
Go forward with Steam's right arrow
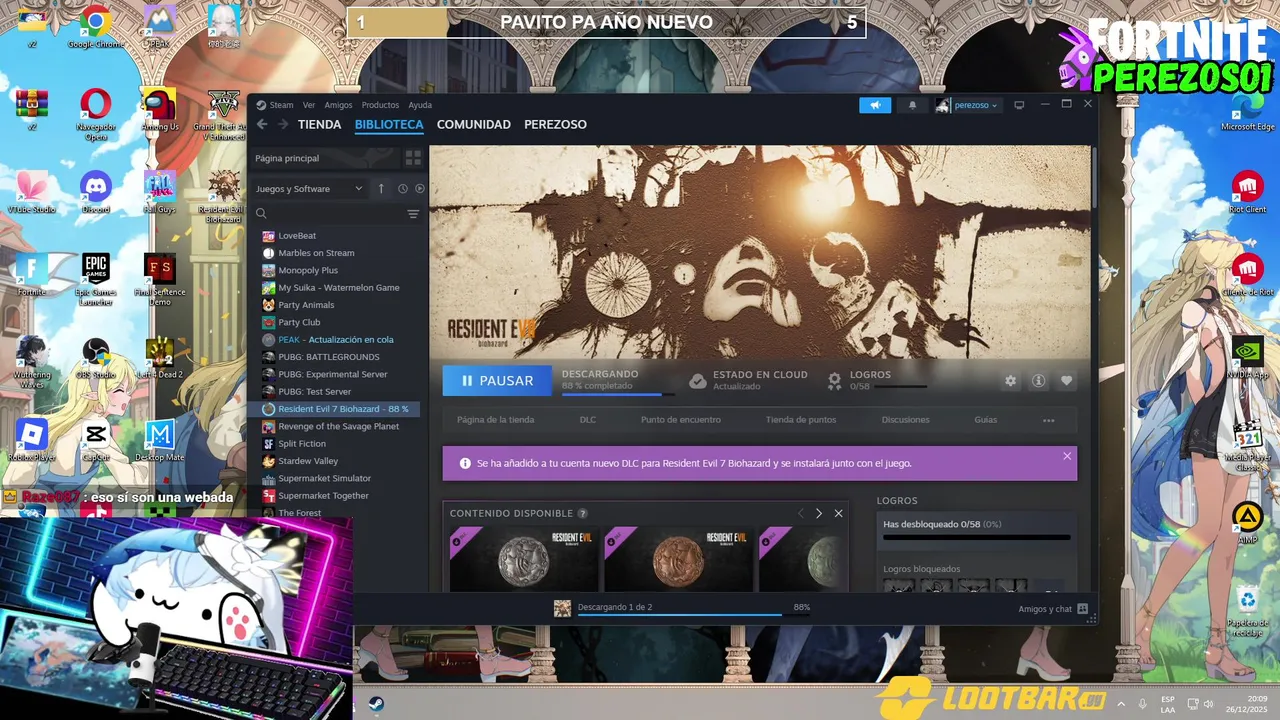[283, 124]
